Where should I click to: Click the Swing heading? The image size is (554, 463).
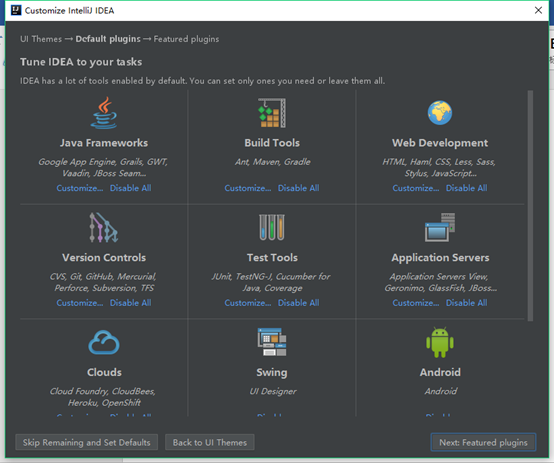tap(272, 373)
